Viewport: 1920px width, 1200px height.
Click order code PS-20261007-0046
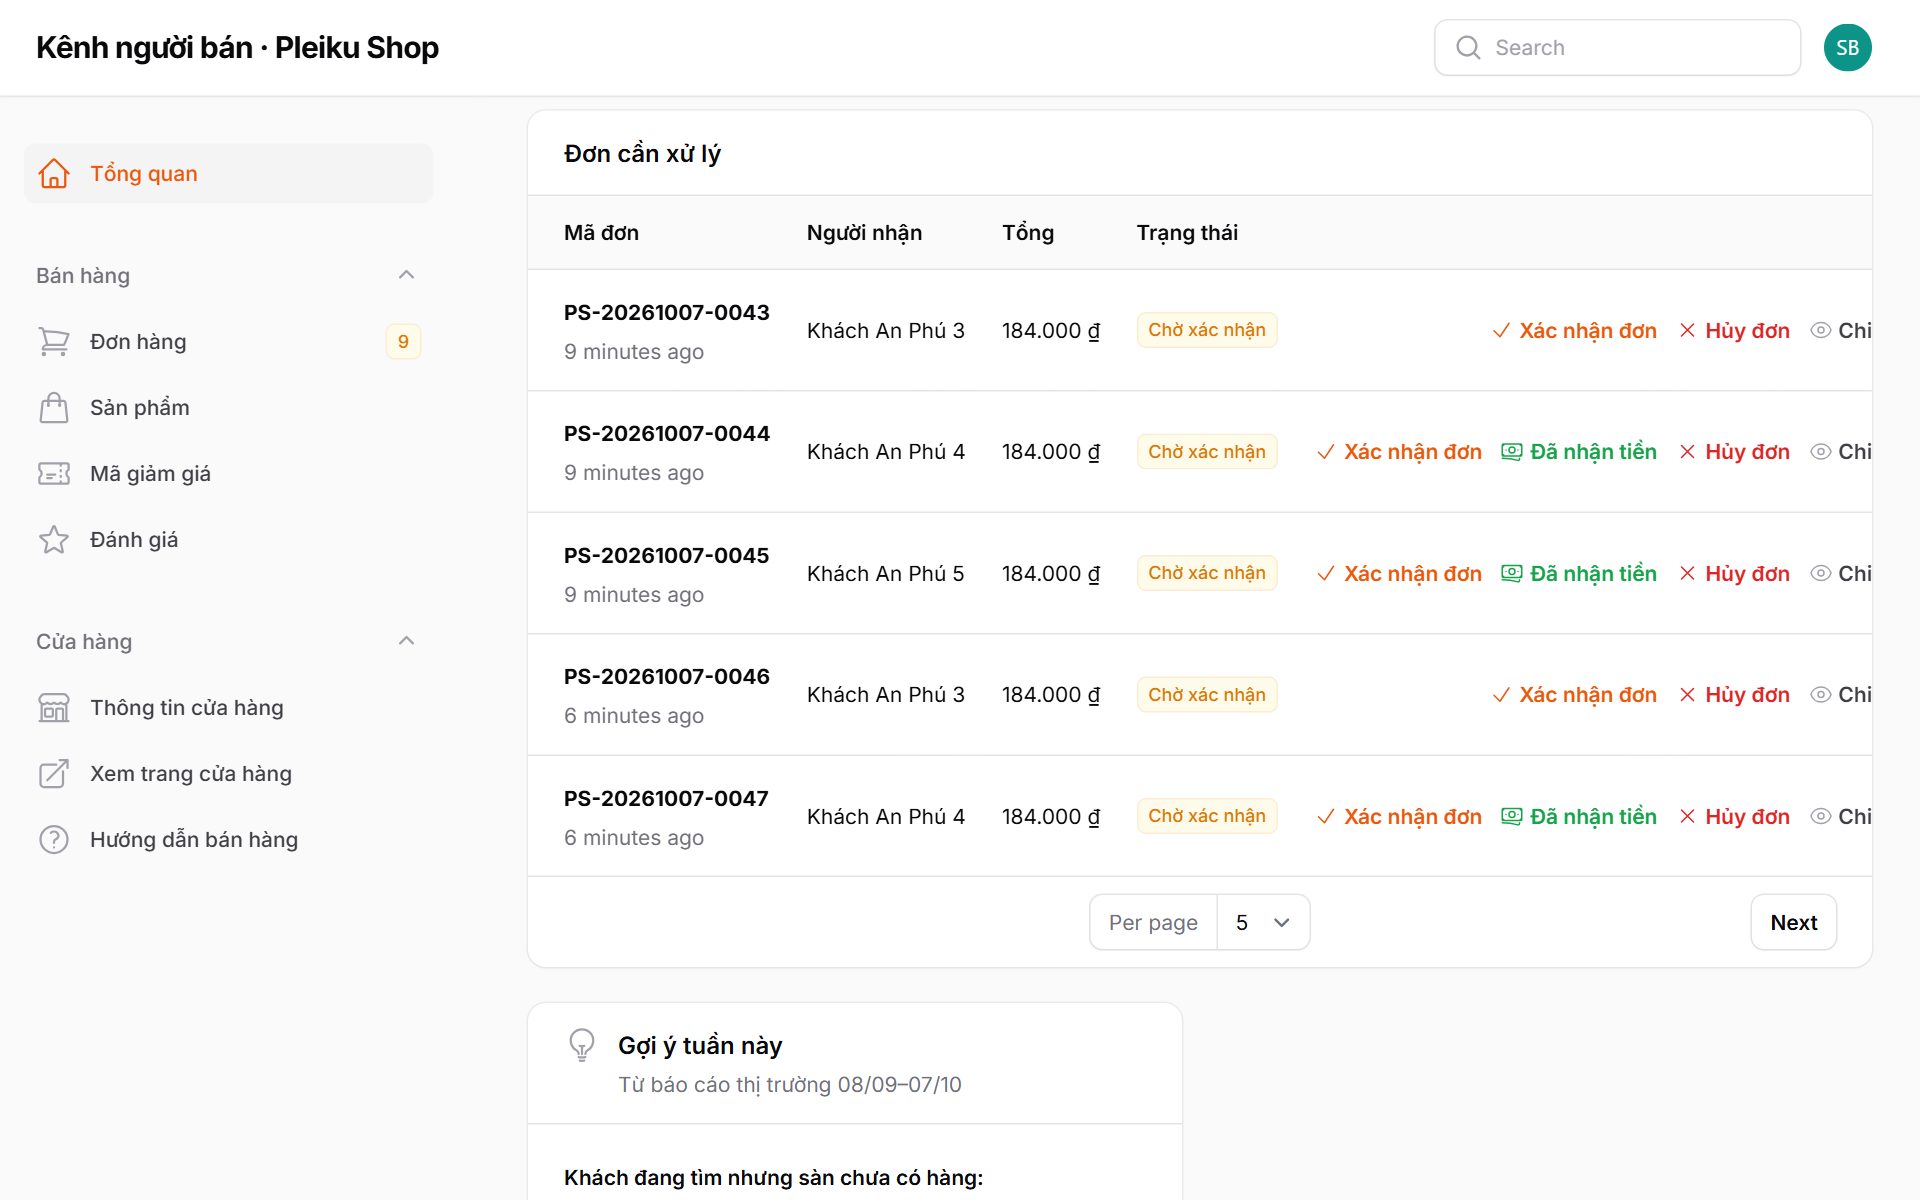[667, 676]
